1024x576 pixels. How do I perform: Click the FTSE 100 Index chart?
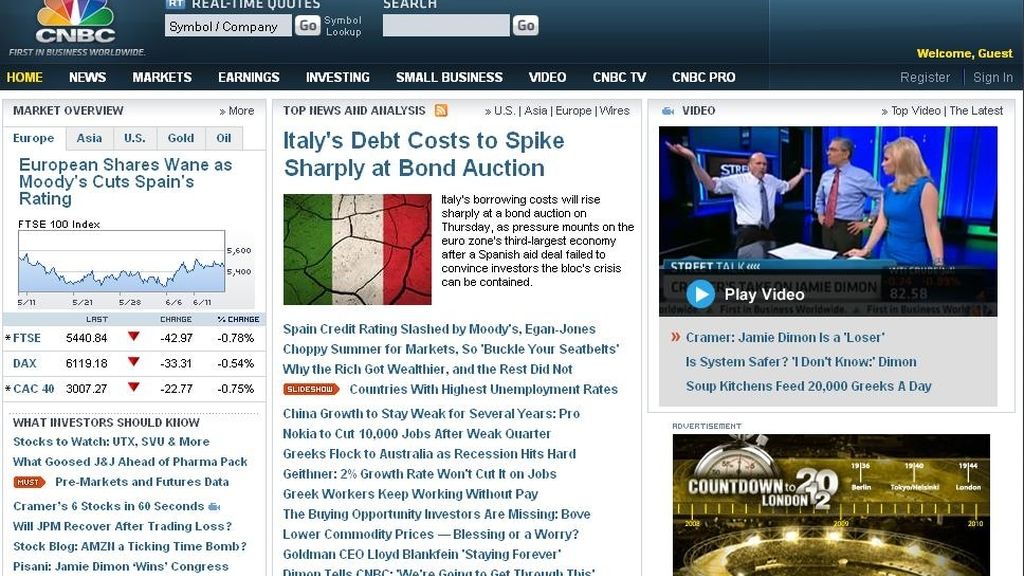click(121, 261)
